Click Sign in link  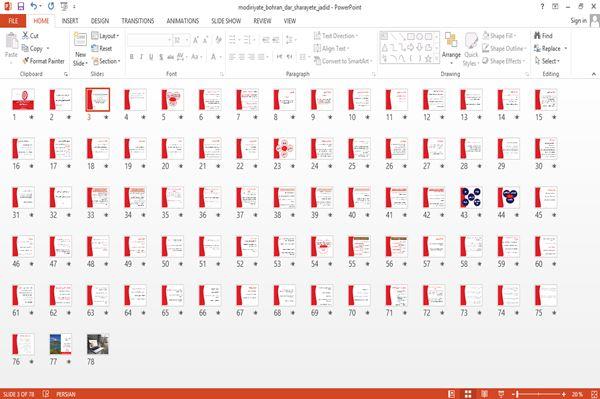coord(578,21)
